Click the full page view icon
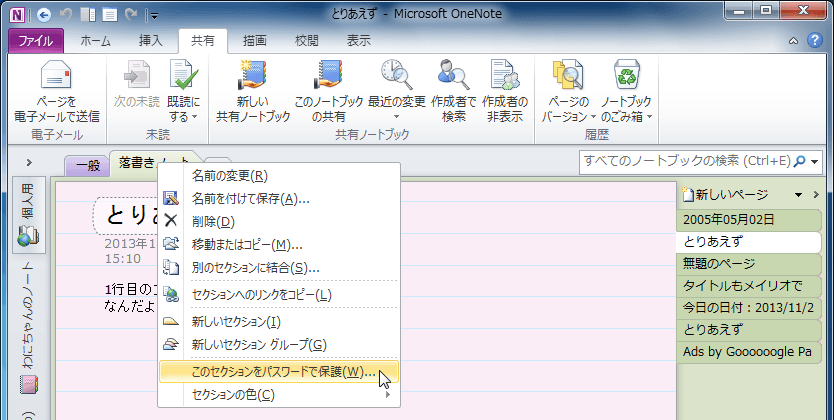The height and width of the screenshot is (420, 834). coord(110,14)
